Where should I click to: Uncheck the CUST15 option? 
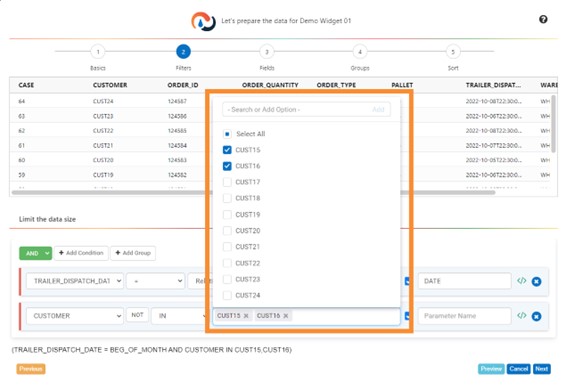tap(227, 150)
